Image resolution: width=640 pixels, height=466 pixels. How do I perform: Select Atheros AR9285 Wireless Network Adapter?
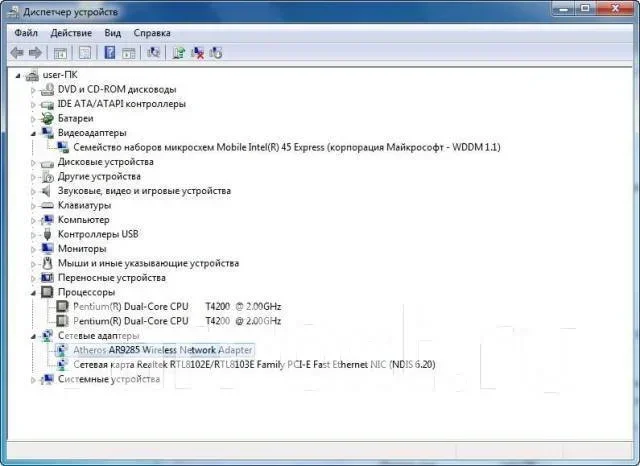pos(162,350)
